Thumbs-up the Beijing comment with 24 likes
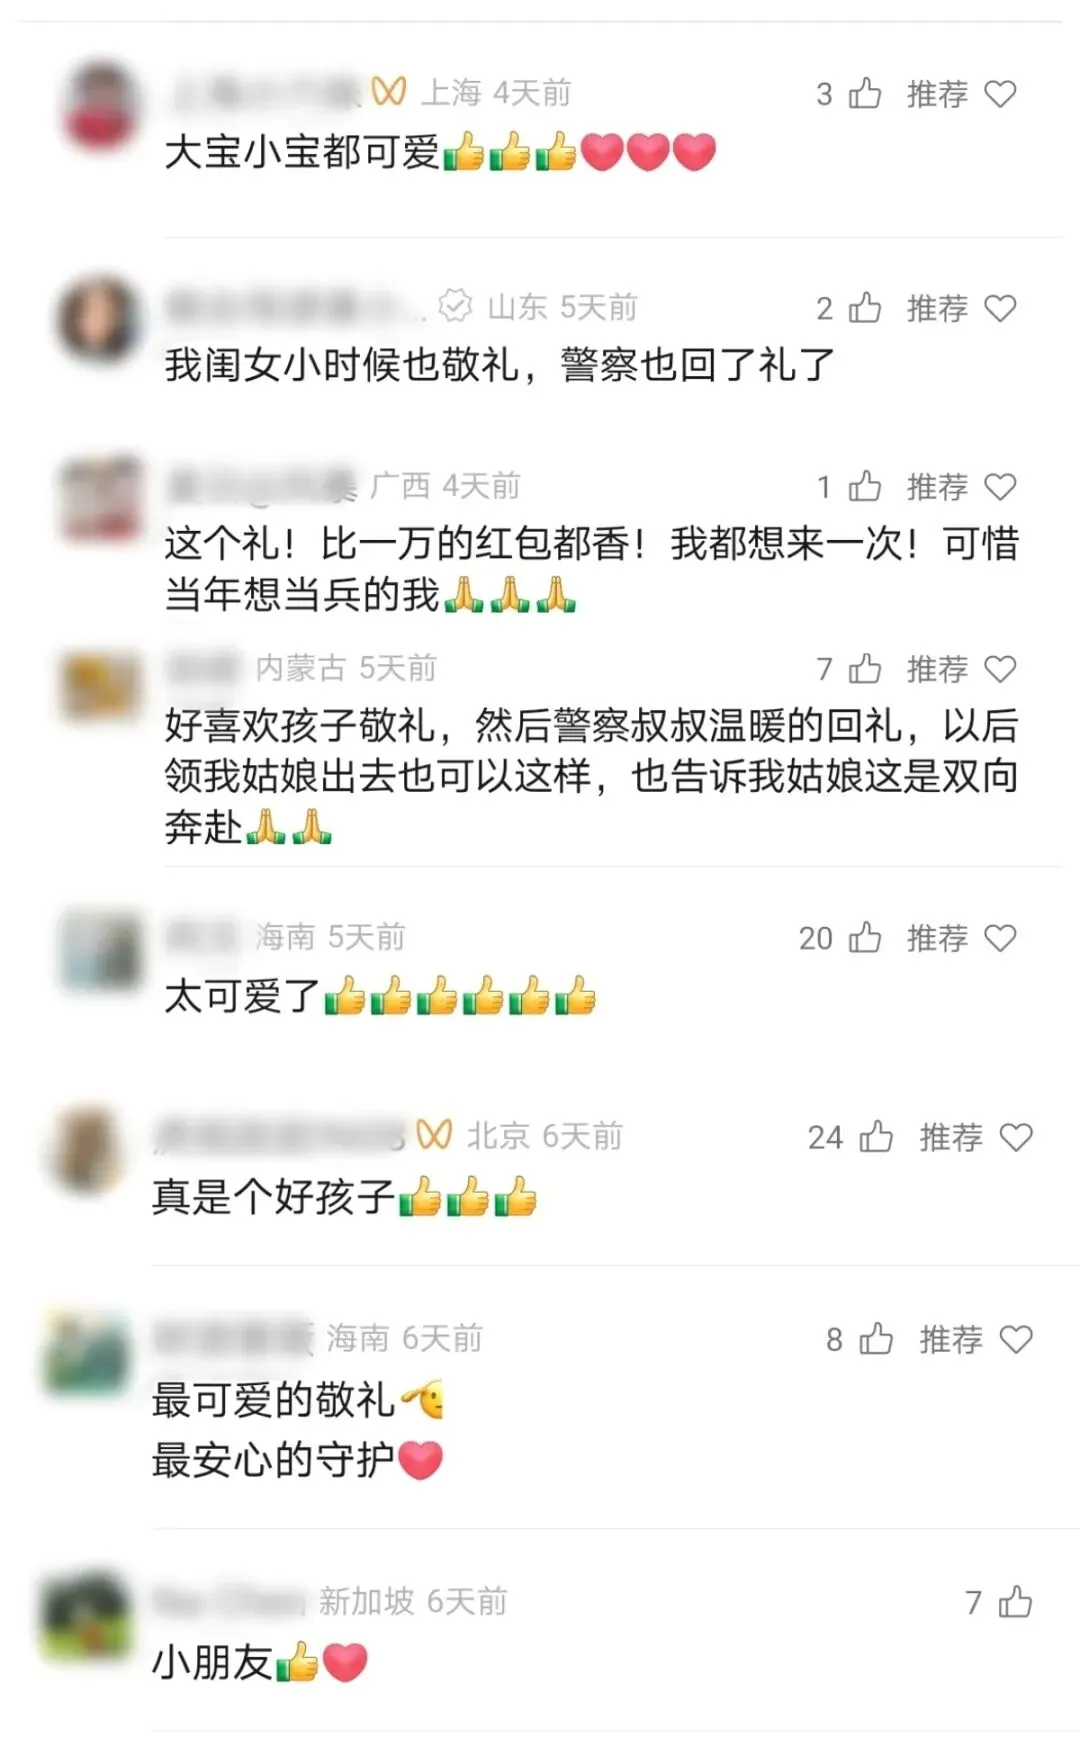 tap(876, 1136)
